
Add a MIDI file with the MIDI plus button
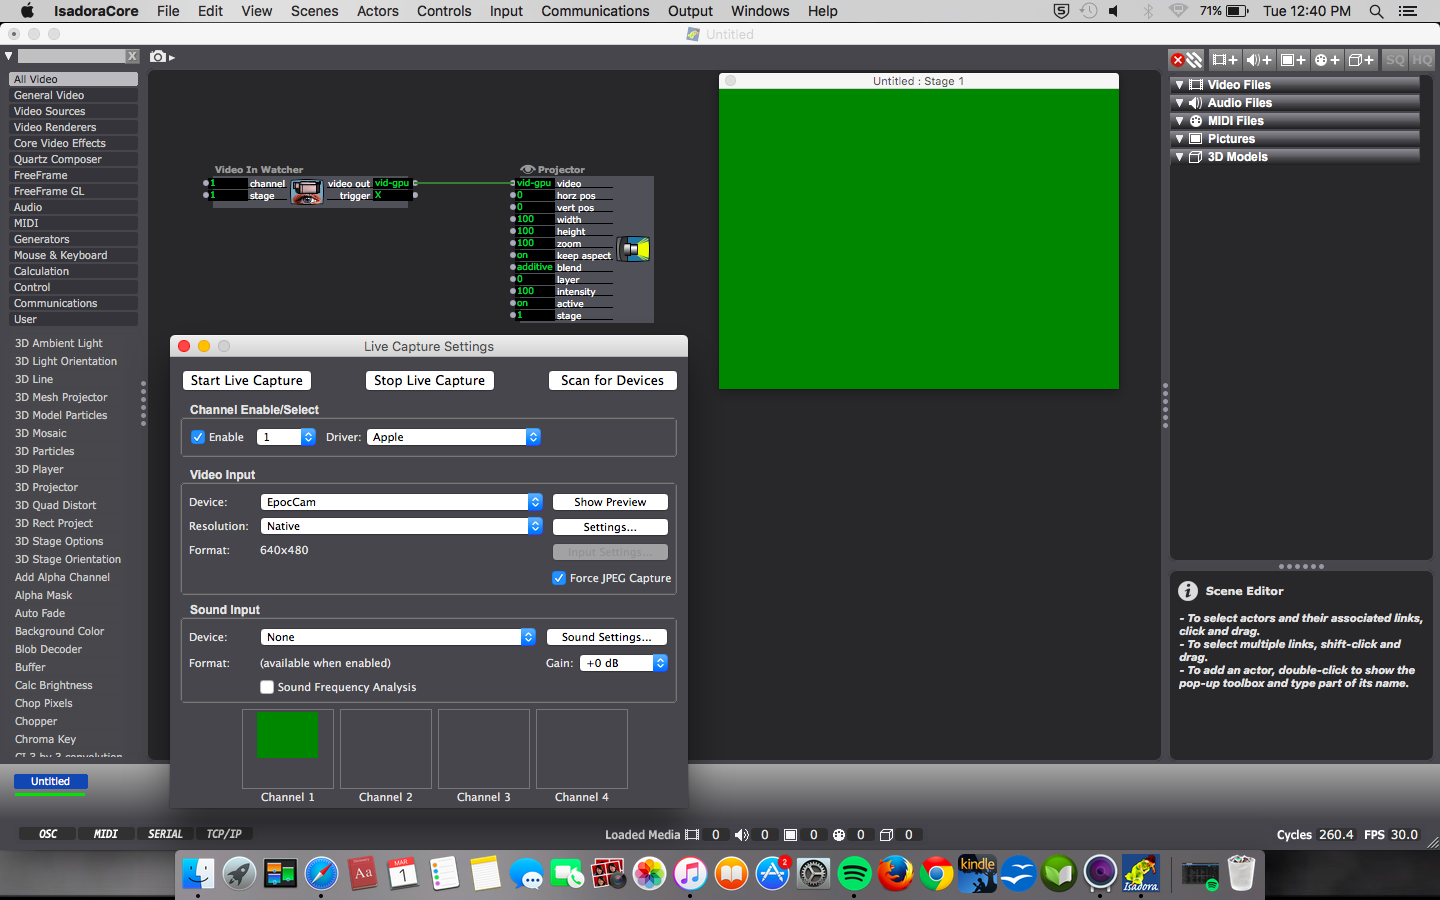[x=1327, y=60]
